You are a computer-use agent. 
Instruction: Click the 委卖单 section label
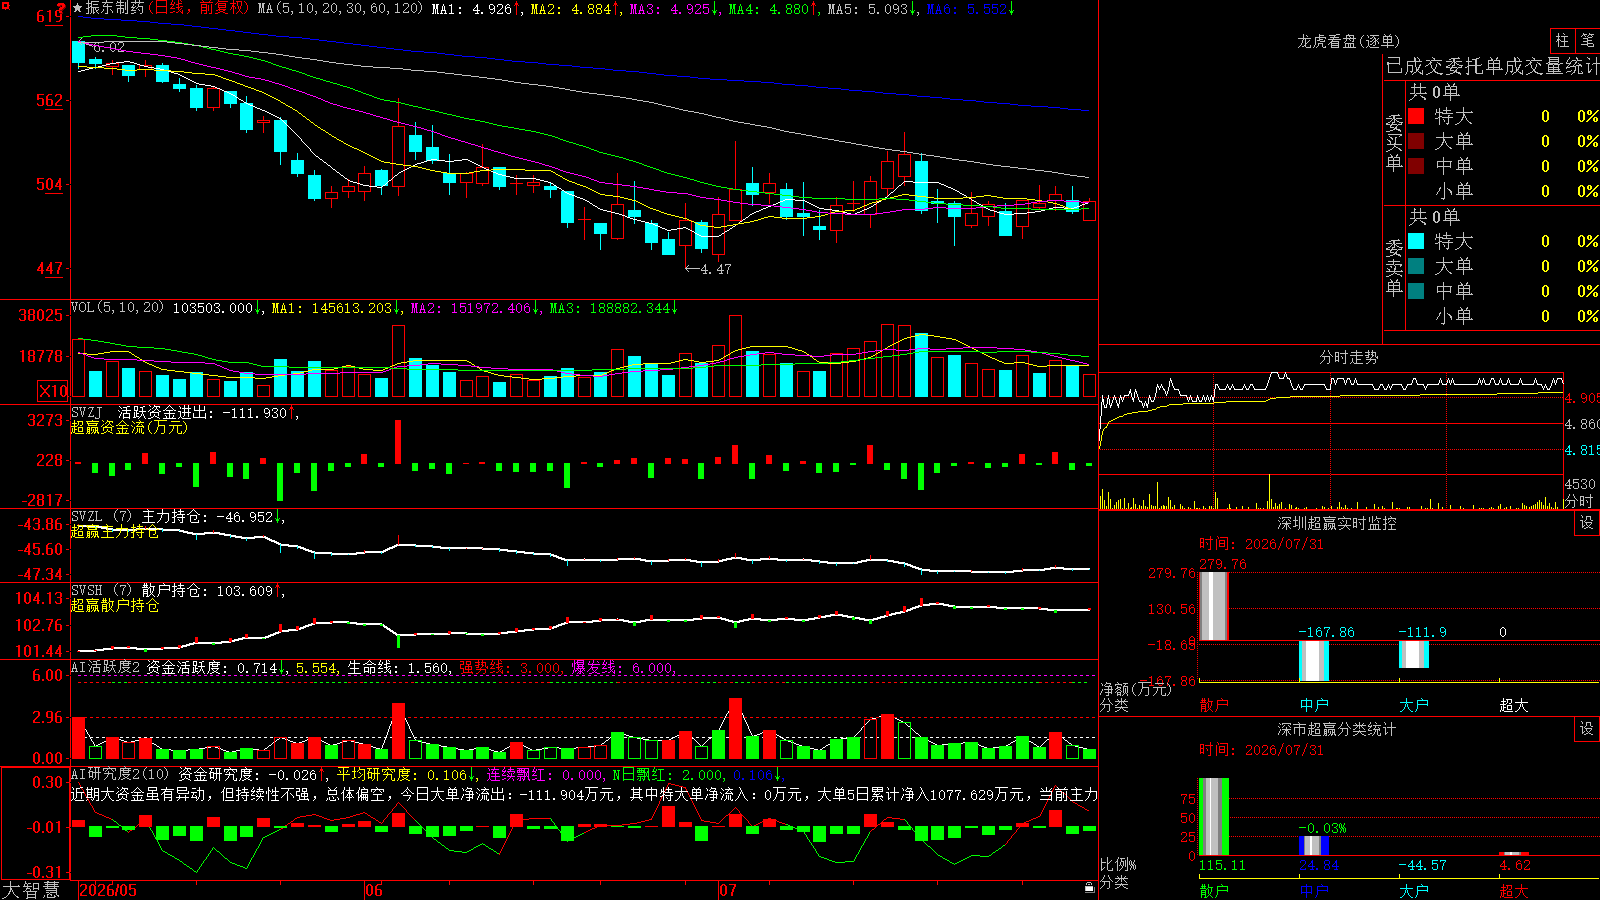(x=1394, y=267)
